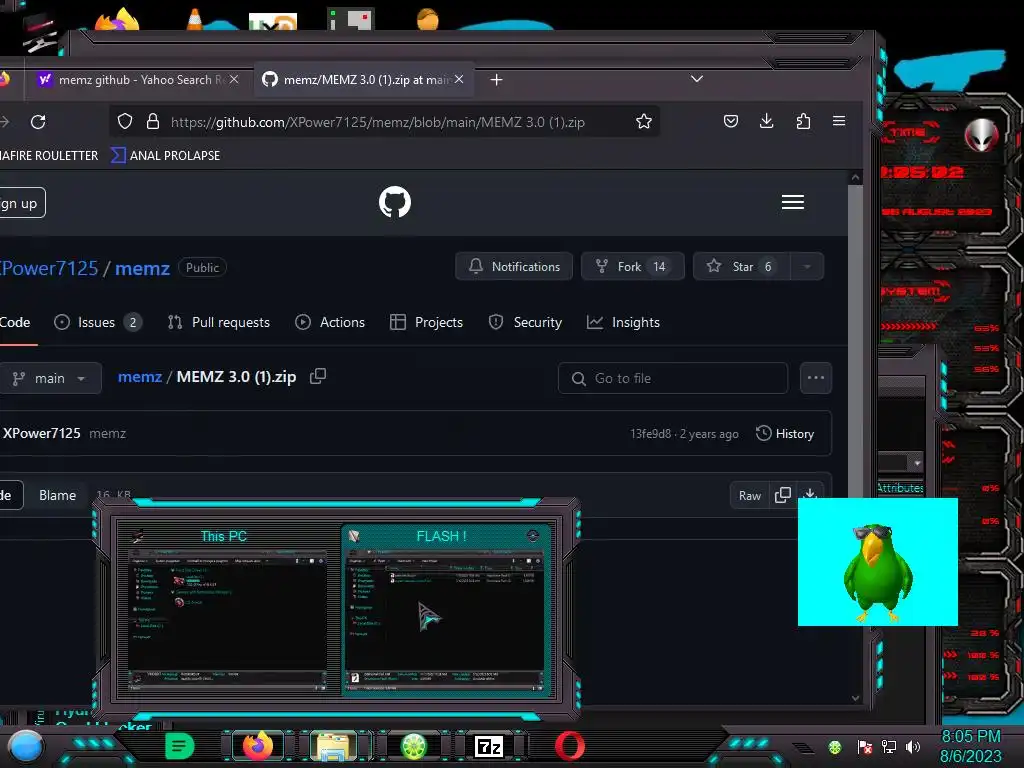The image size is (1024, 768).
Task: Open tracking protection shield in address bar
Action: [125, 121]
